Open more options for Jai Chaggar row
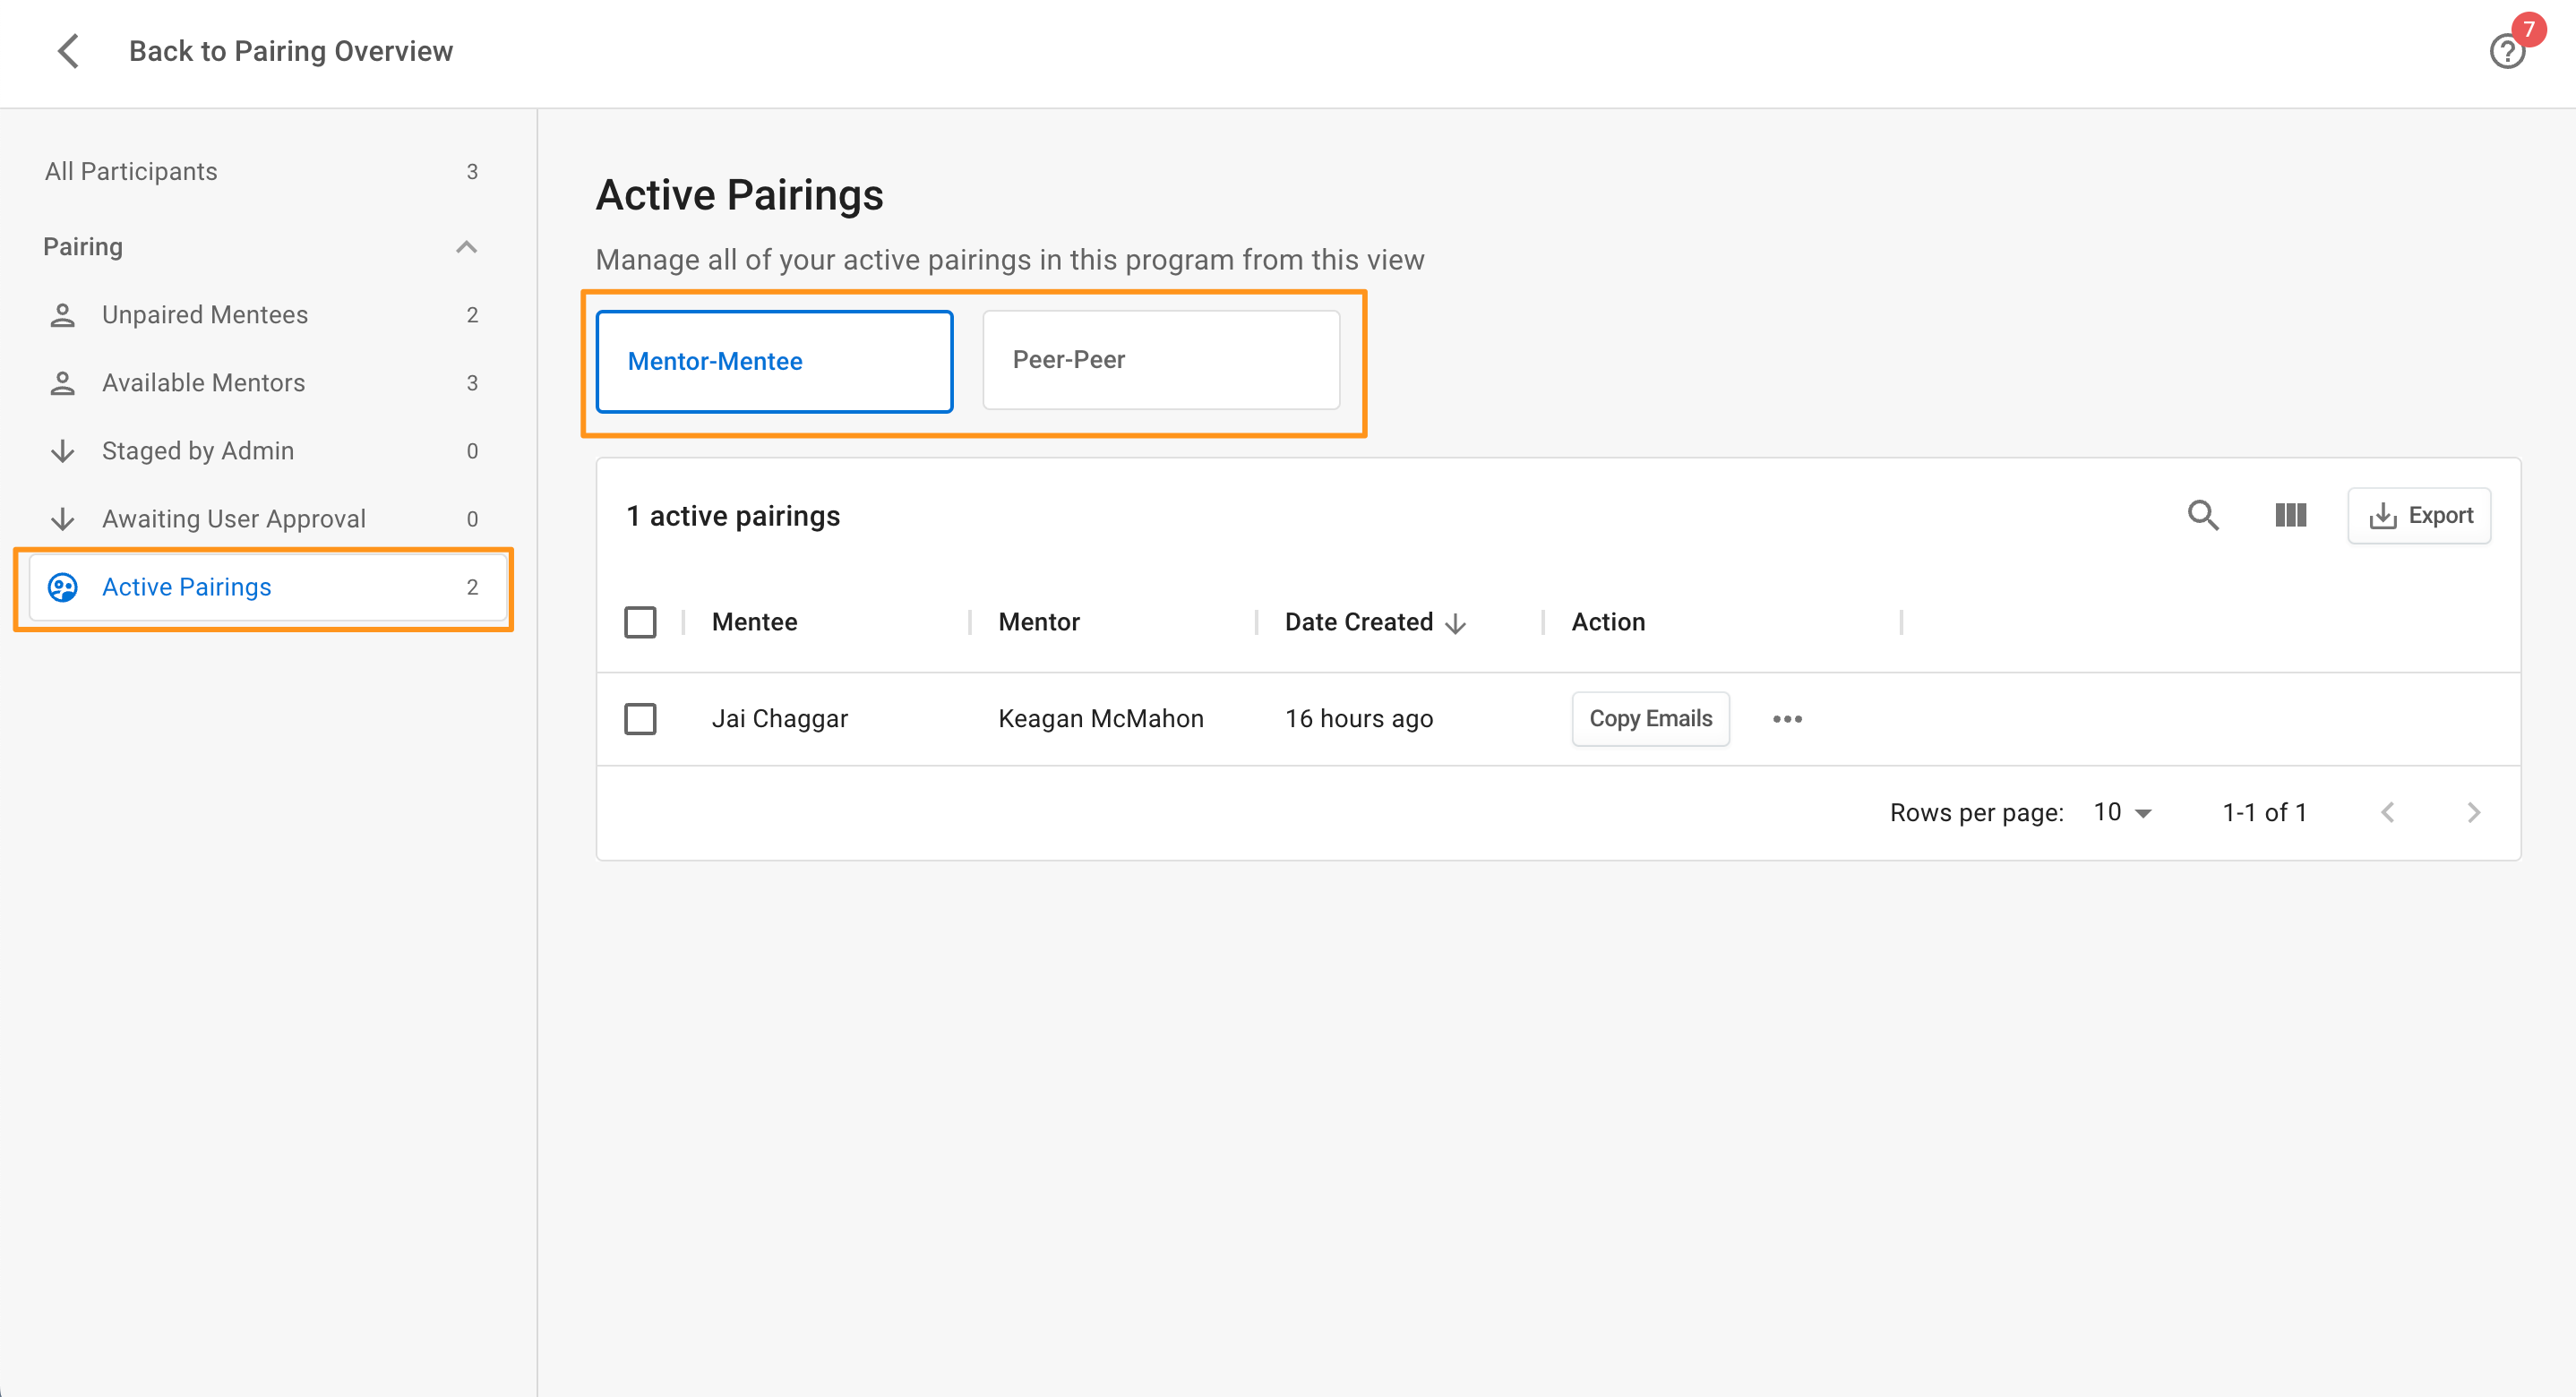Viewport: 2576px width, 1397px height. coord(1787,719)
